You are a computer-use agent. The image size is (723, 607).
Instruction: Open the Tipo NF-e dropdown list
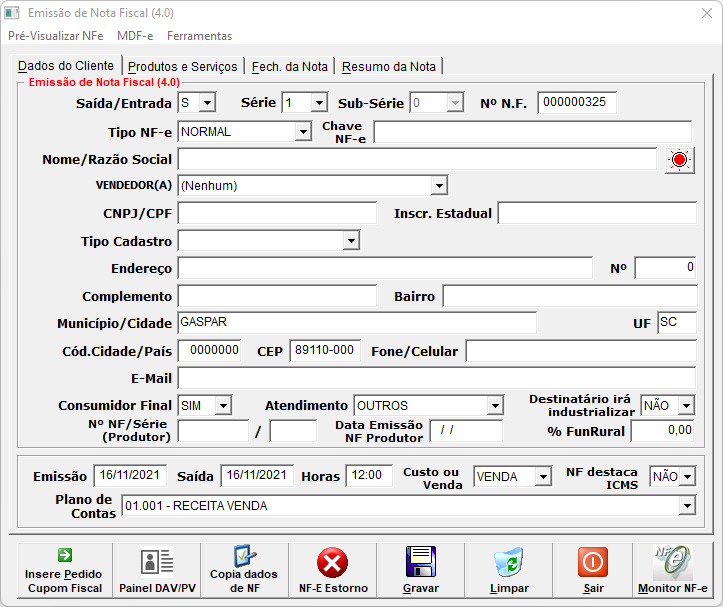[x=303, y=132]
